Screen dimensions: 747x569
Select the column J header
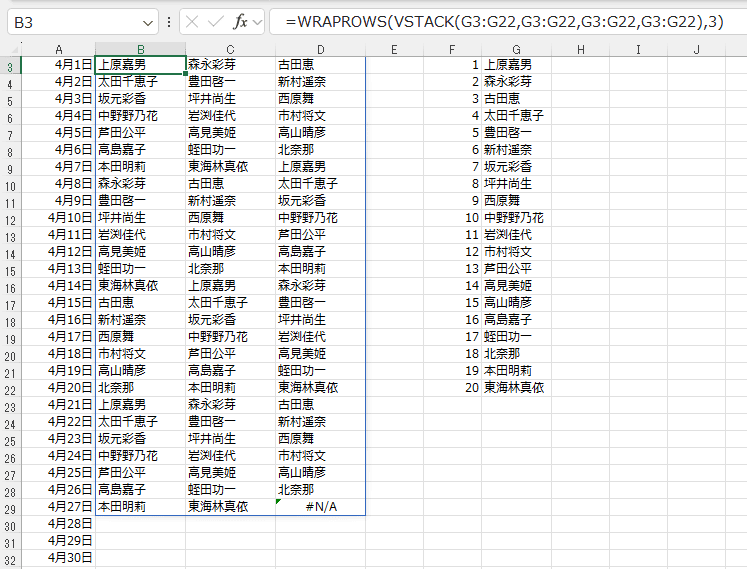coord(697,49)
